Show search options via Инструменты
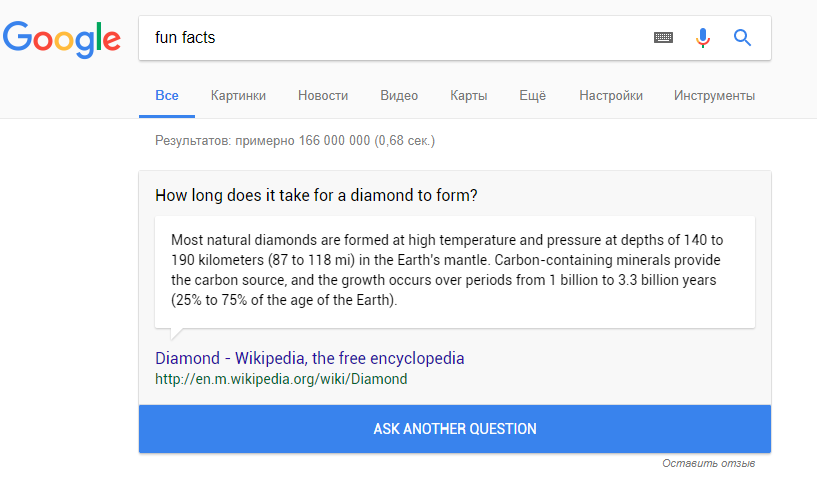 714,96
